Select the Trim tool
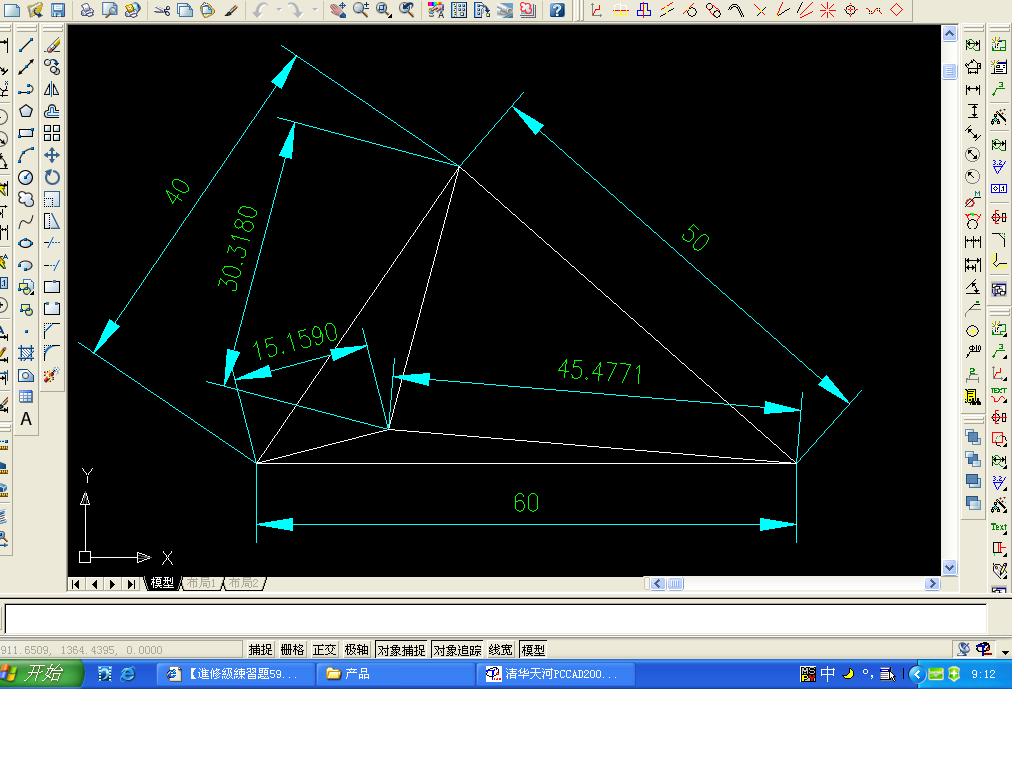 pyautogui.click(x=52, y=243)
